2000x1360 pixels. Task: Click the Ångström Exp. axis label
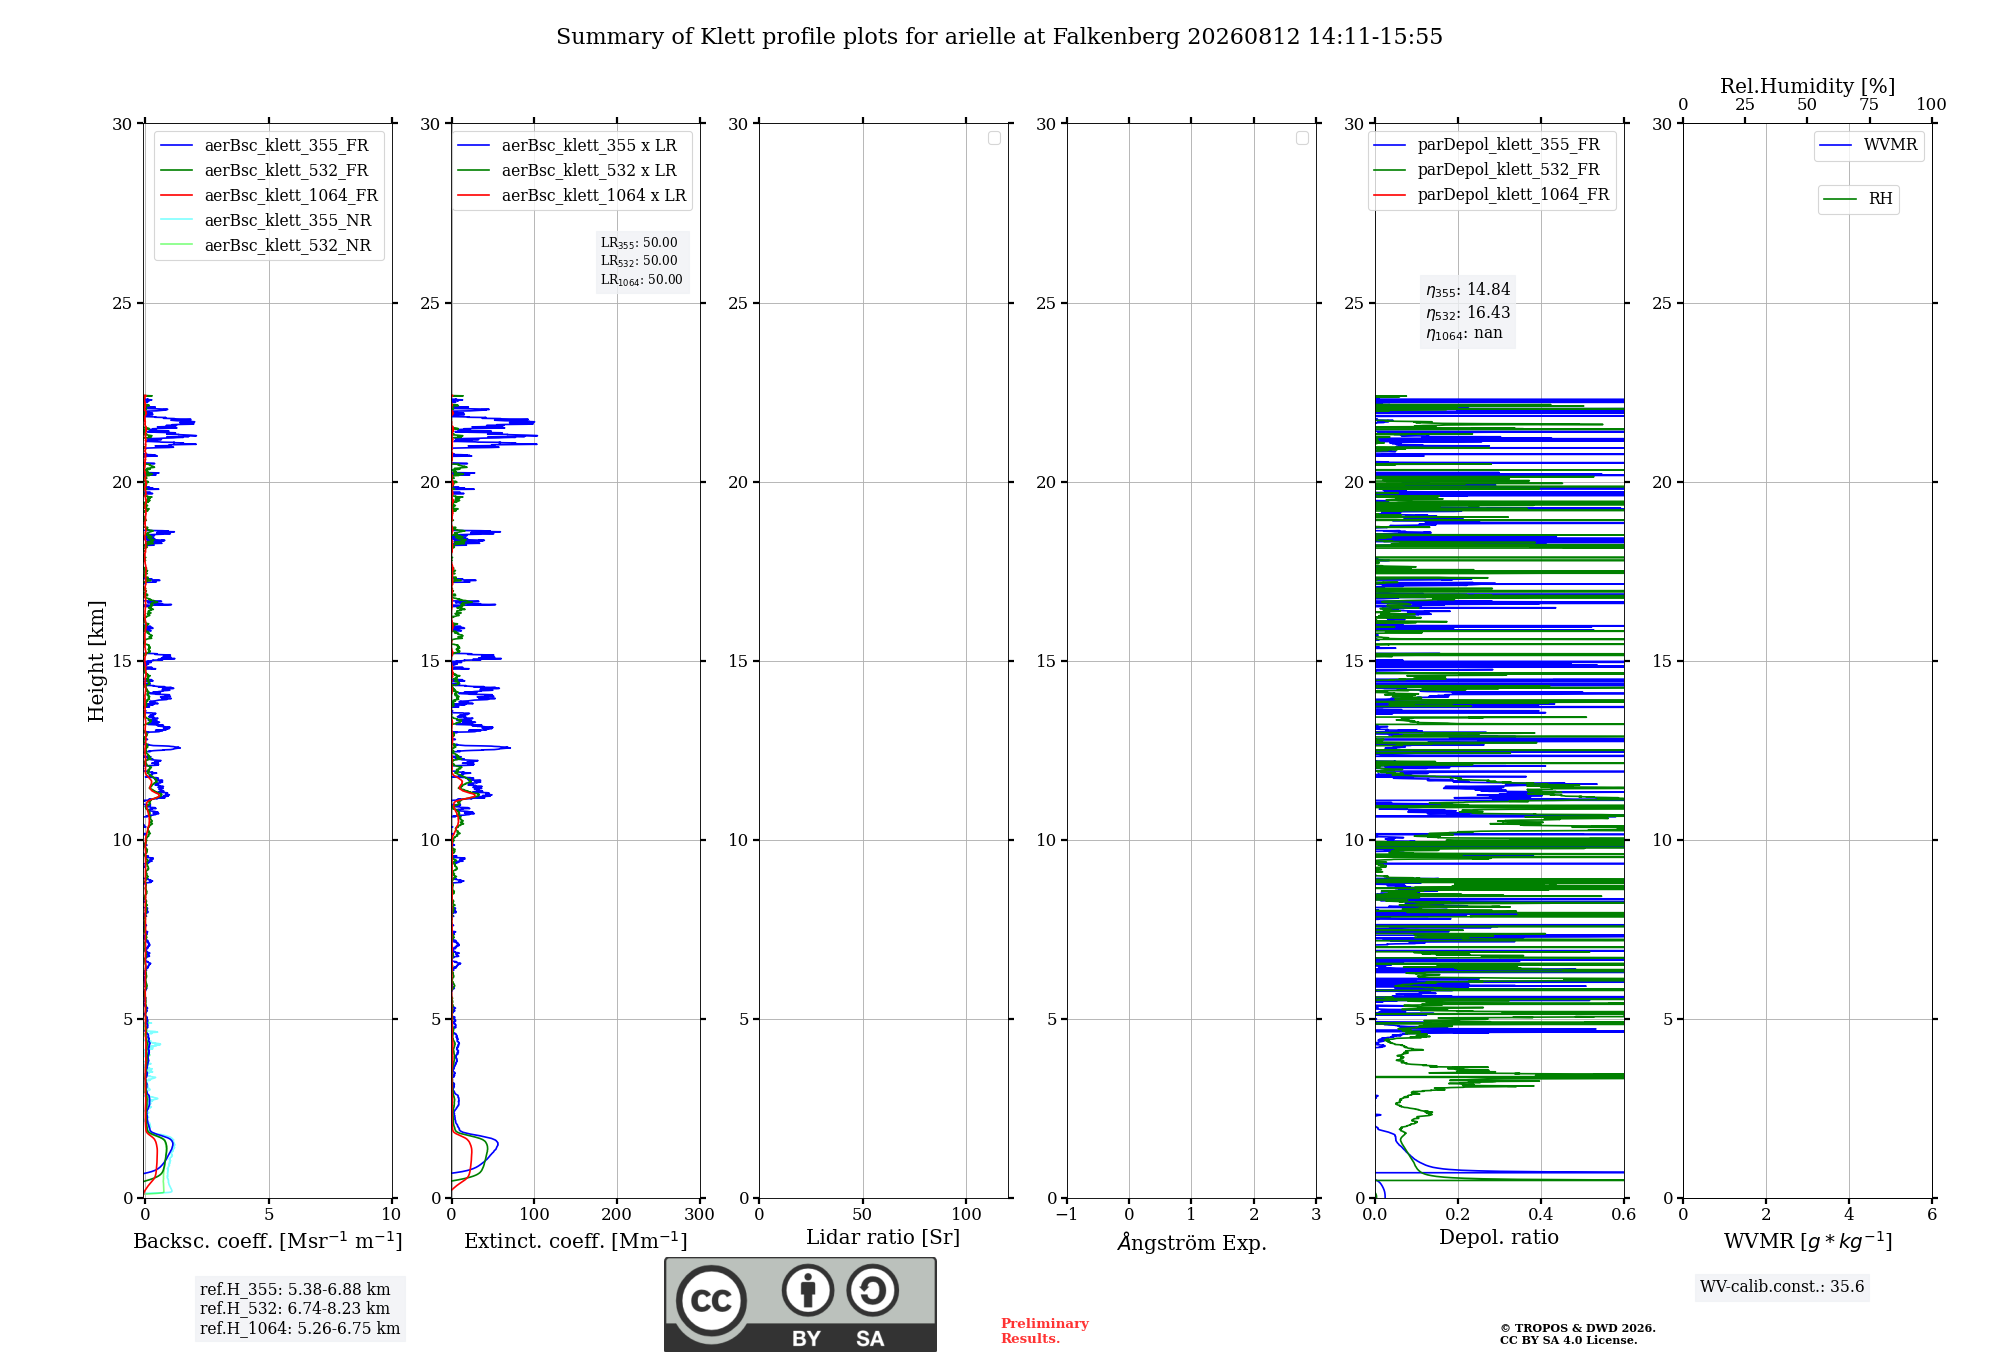pyautogui.click(x=1192, y=1242)
